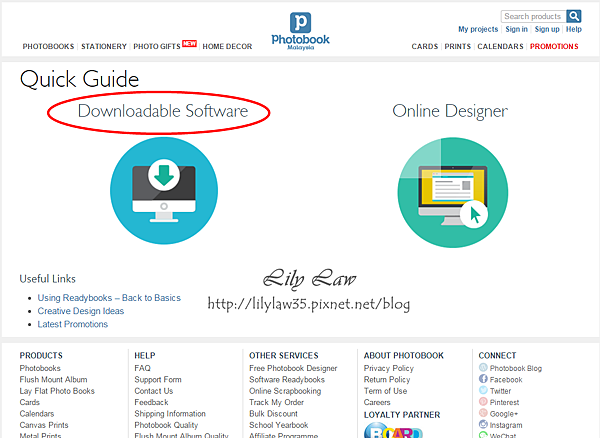The width and height of the screenshot is (600, 438).
Task: Click the Pinterest icon
Action: [483, 402]
